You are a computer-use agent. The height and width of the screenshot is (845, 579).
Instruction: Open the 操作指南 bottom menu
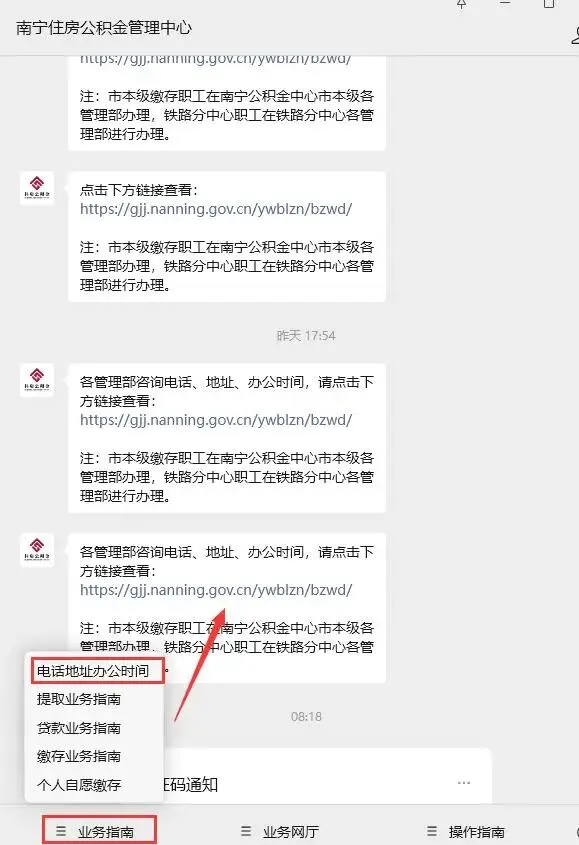point(466,831)
